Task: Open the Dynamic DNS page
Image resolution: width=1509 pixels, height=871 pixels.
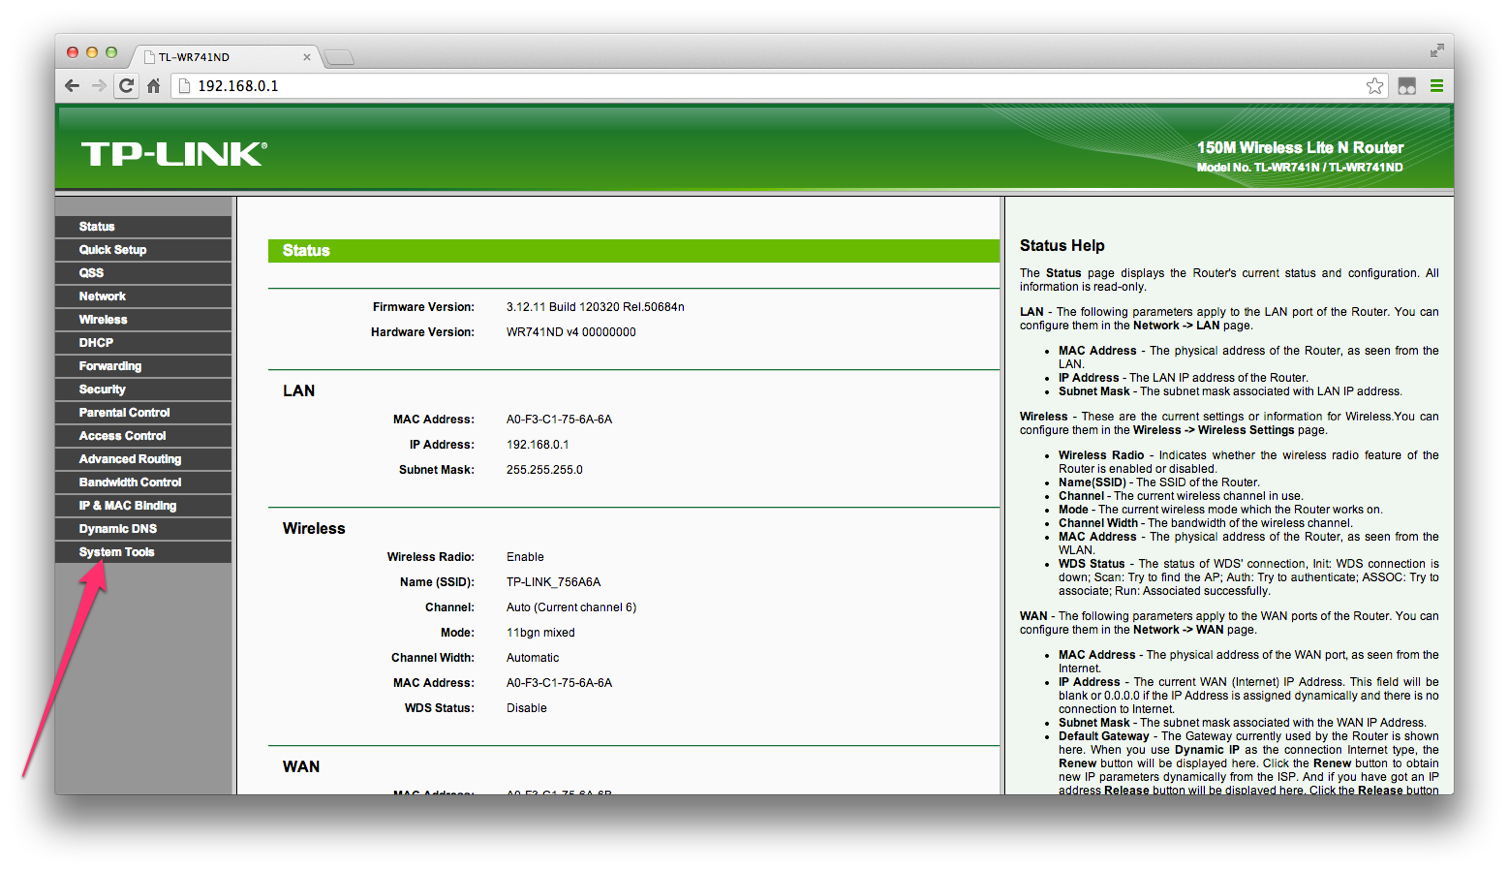Action: click(118, 529)
